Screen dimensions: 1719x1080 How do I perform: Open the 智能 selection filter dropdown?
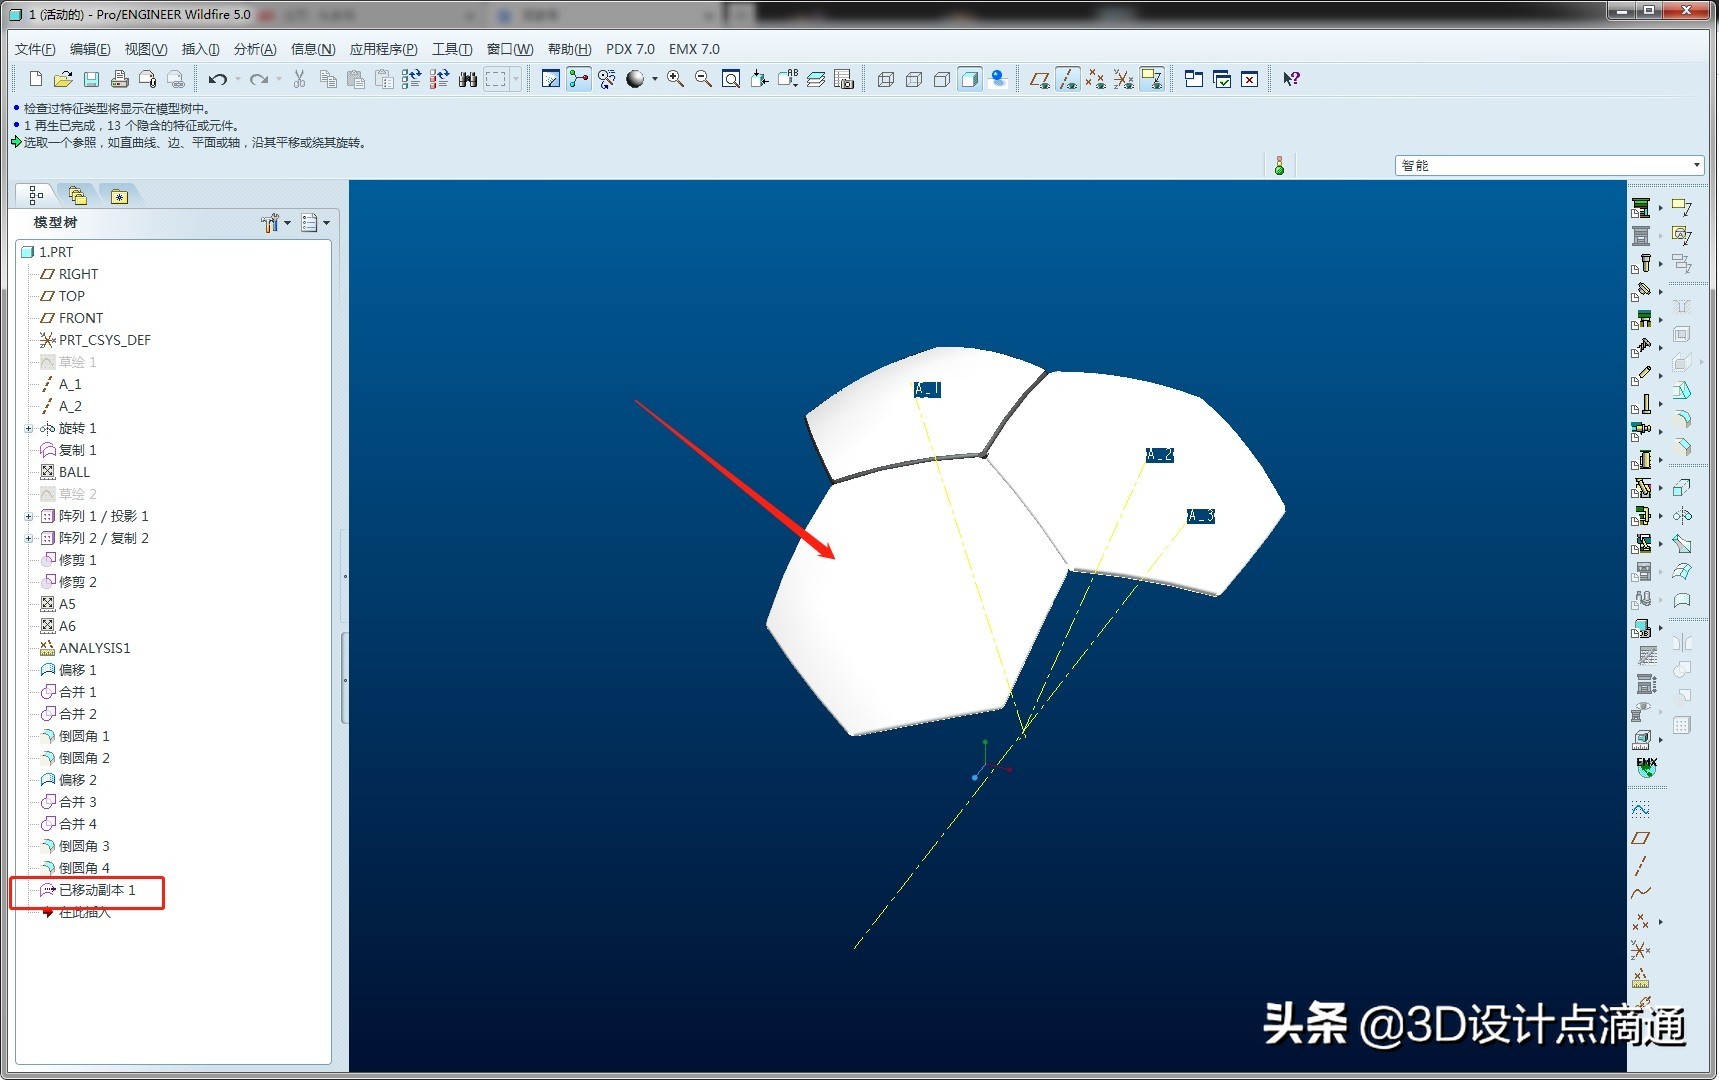click(x=1696, y=165)
